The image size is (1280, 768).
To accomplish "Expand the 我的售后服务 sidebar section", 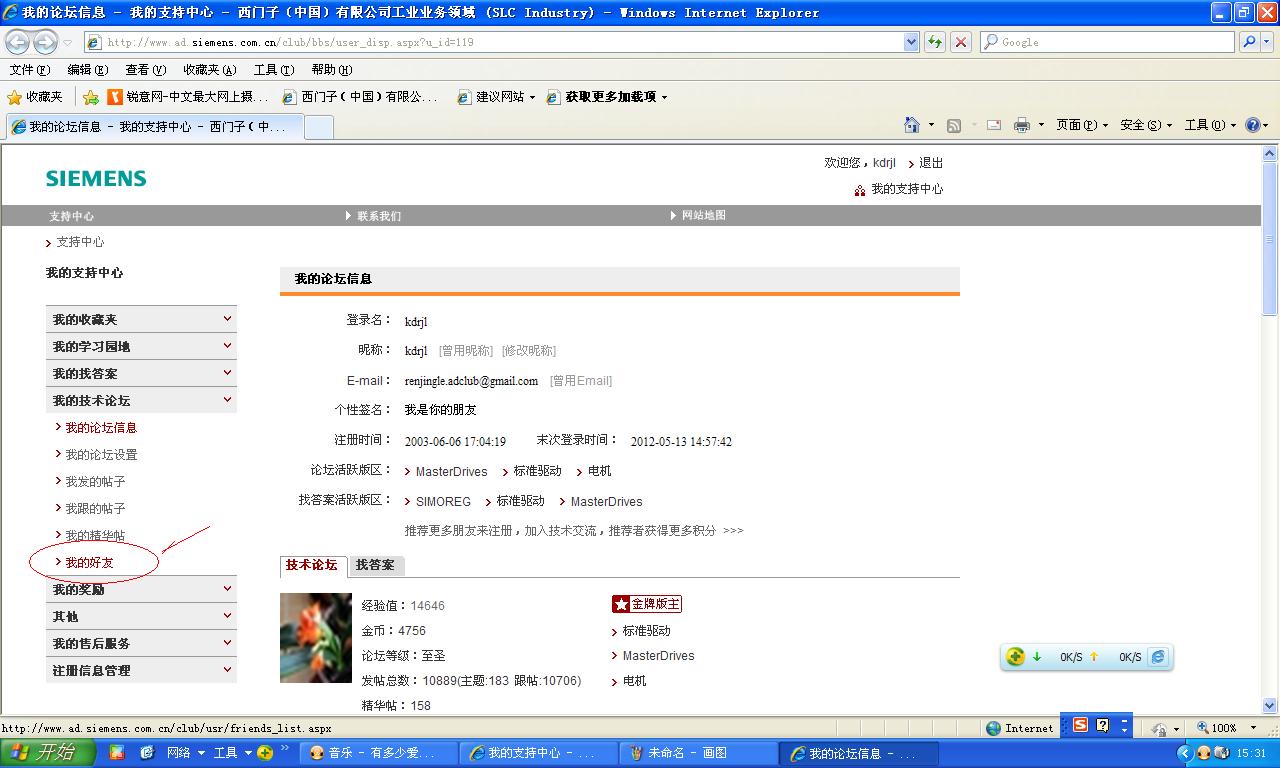I will coord(141,643).
